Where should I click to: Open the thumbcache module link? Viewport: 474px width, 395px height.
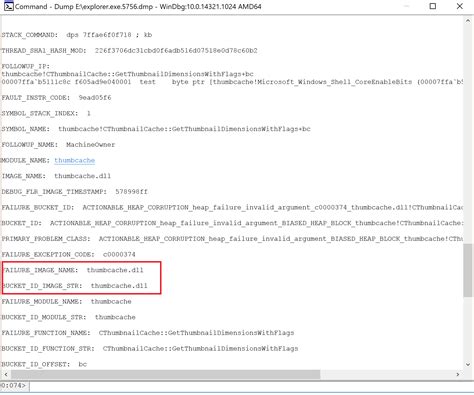coord(75,160)
